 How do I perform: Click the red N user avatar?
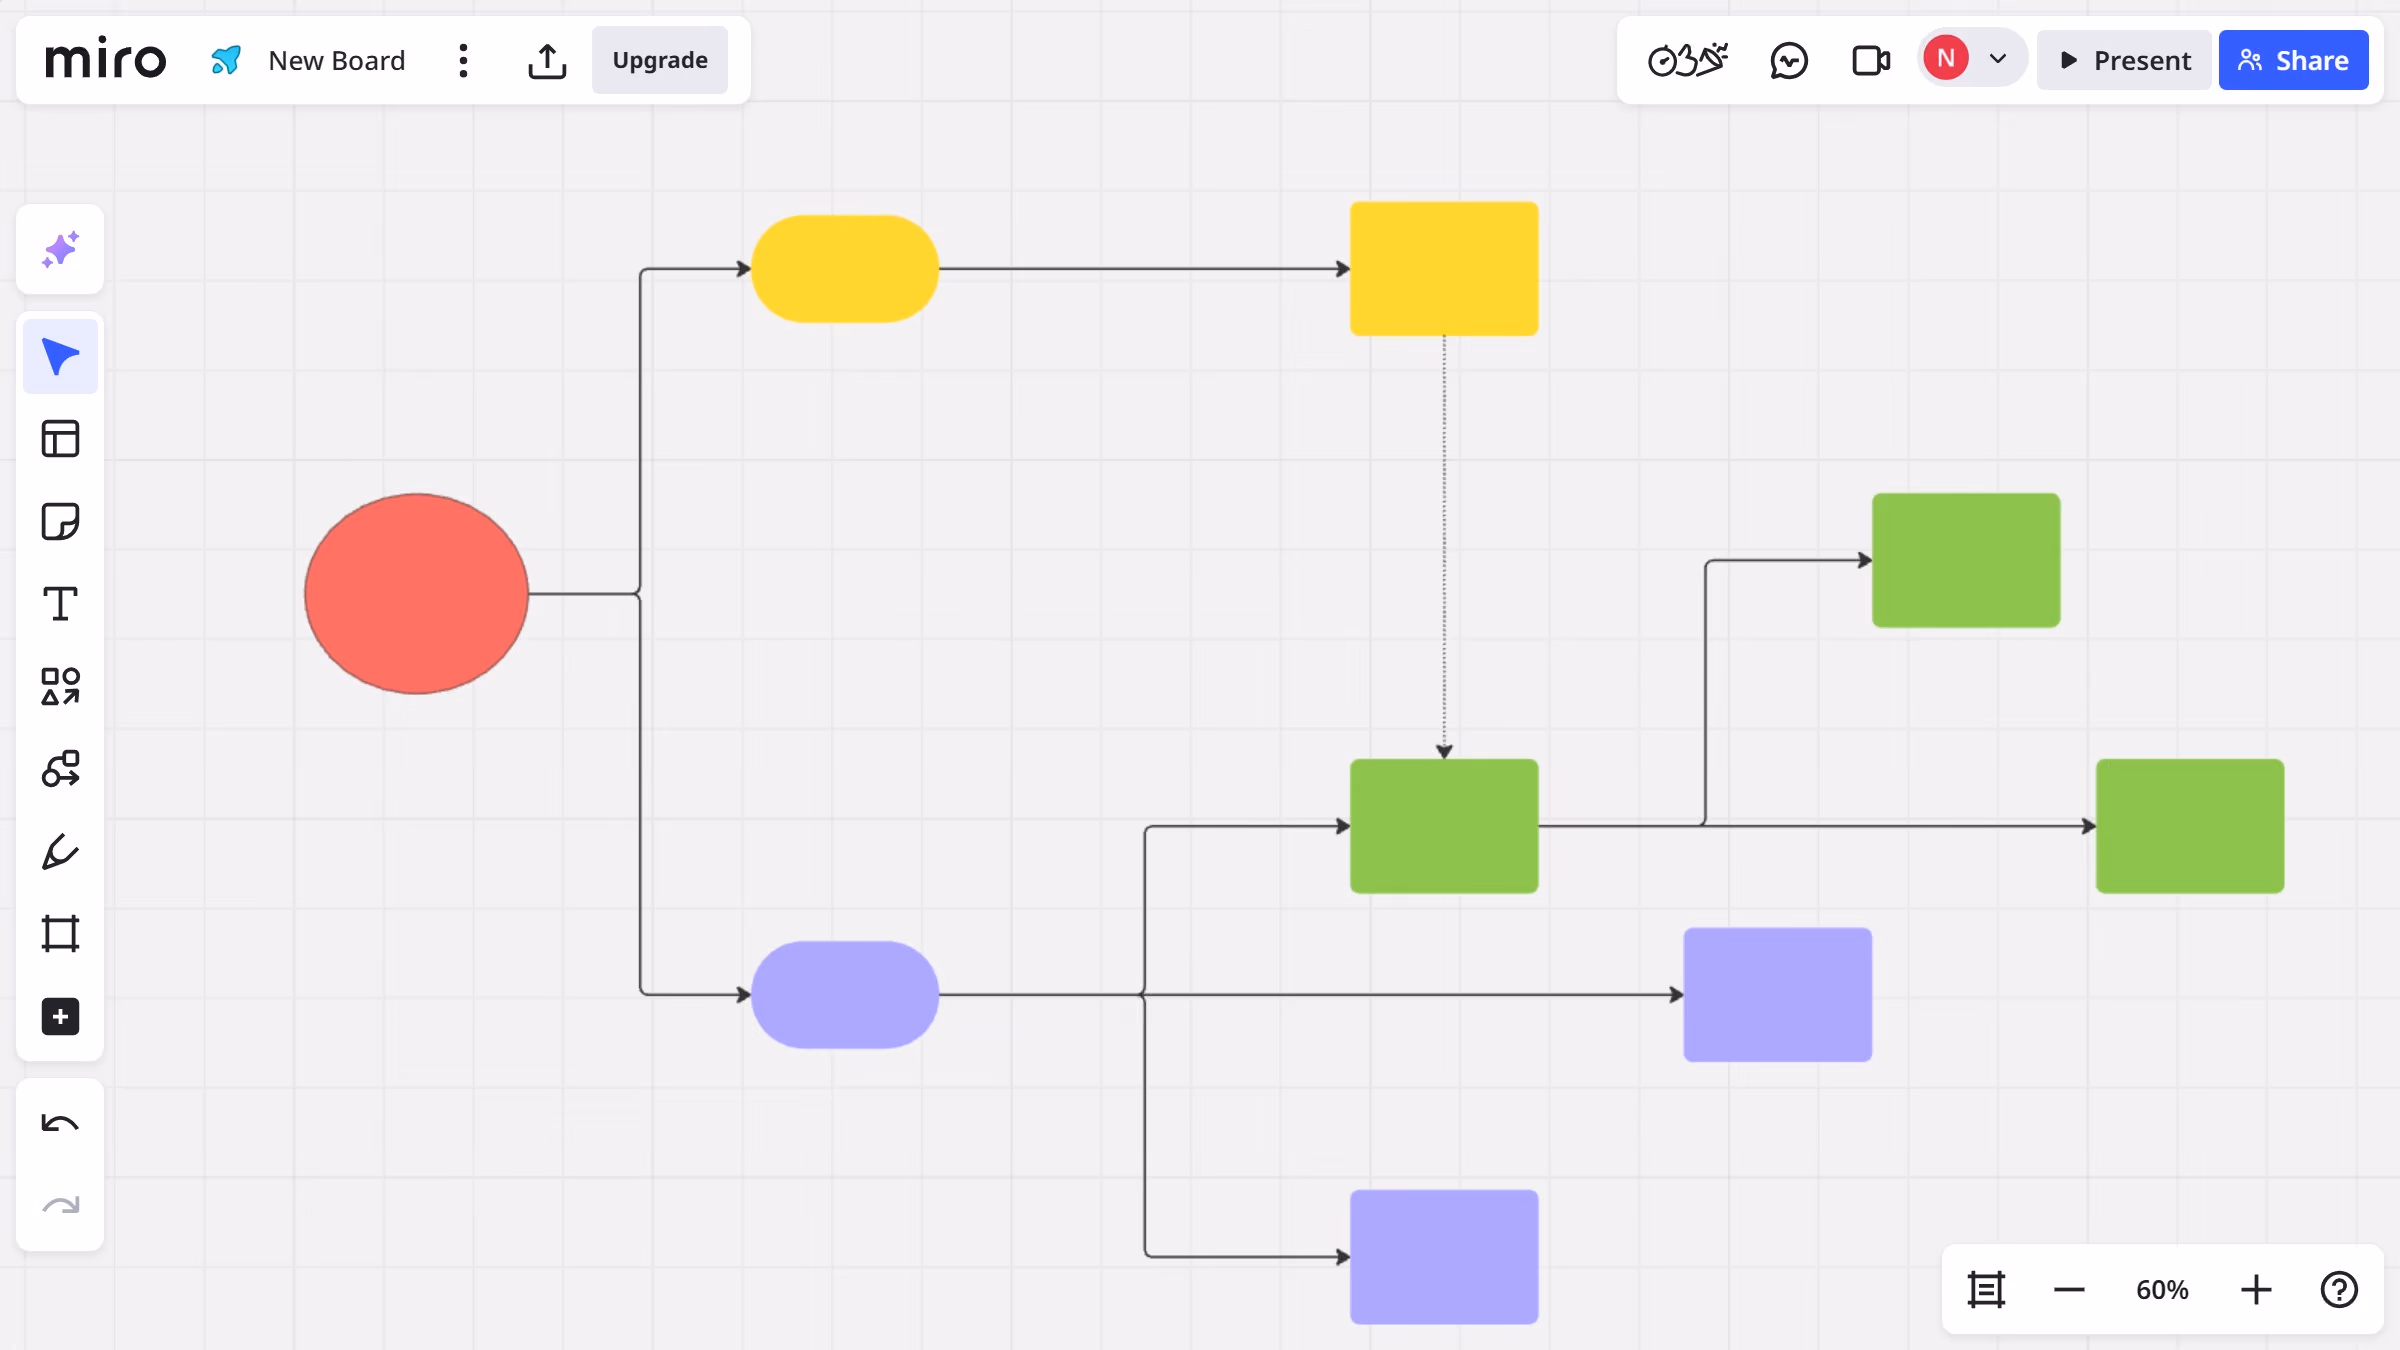click(x=1946, y=58)
